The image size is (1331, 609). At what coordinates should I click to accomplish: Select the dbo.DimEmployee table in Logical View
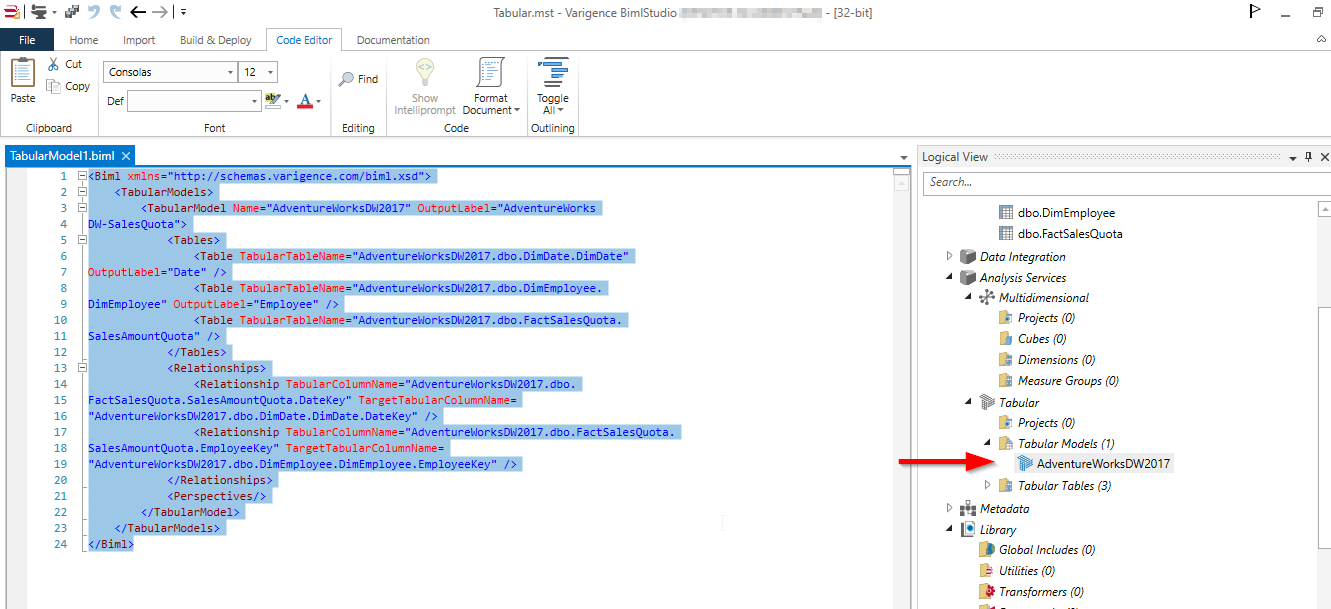point(1057,213)
